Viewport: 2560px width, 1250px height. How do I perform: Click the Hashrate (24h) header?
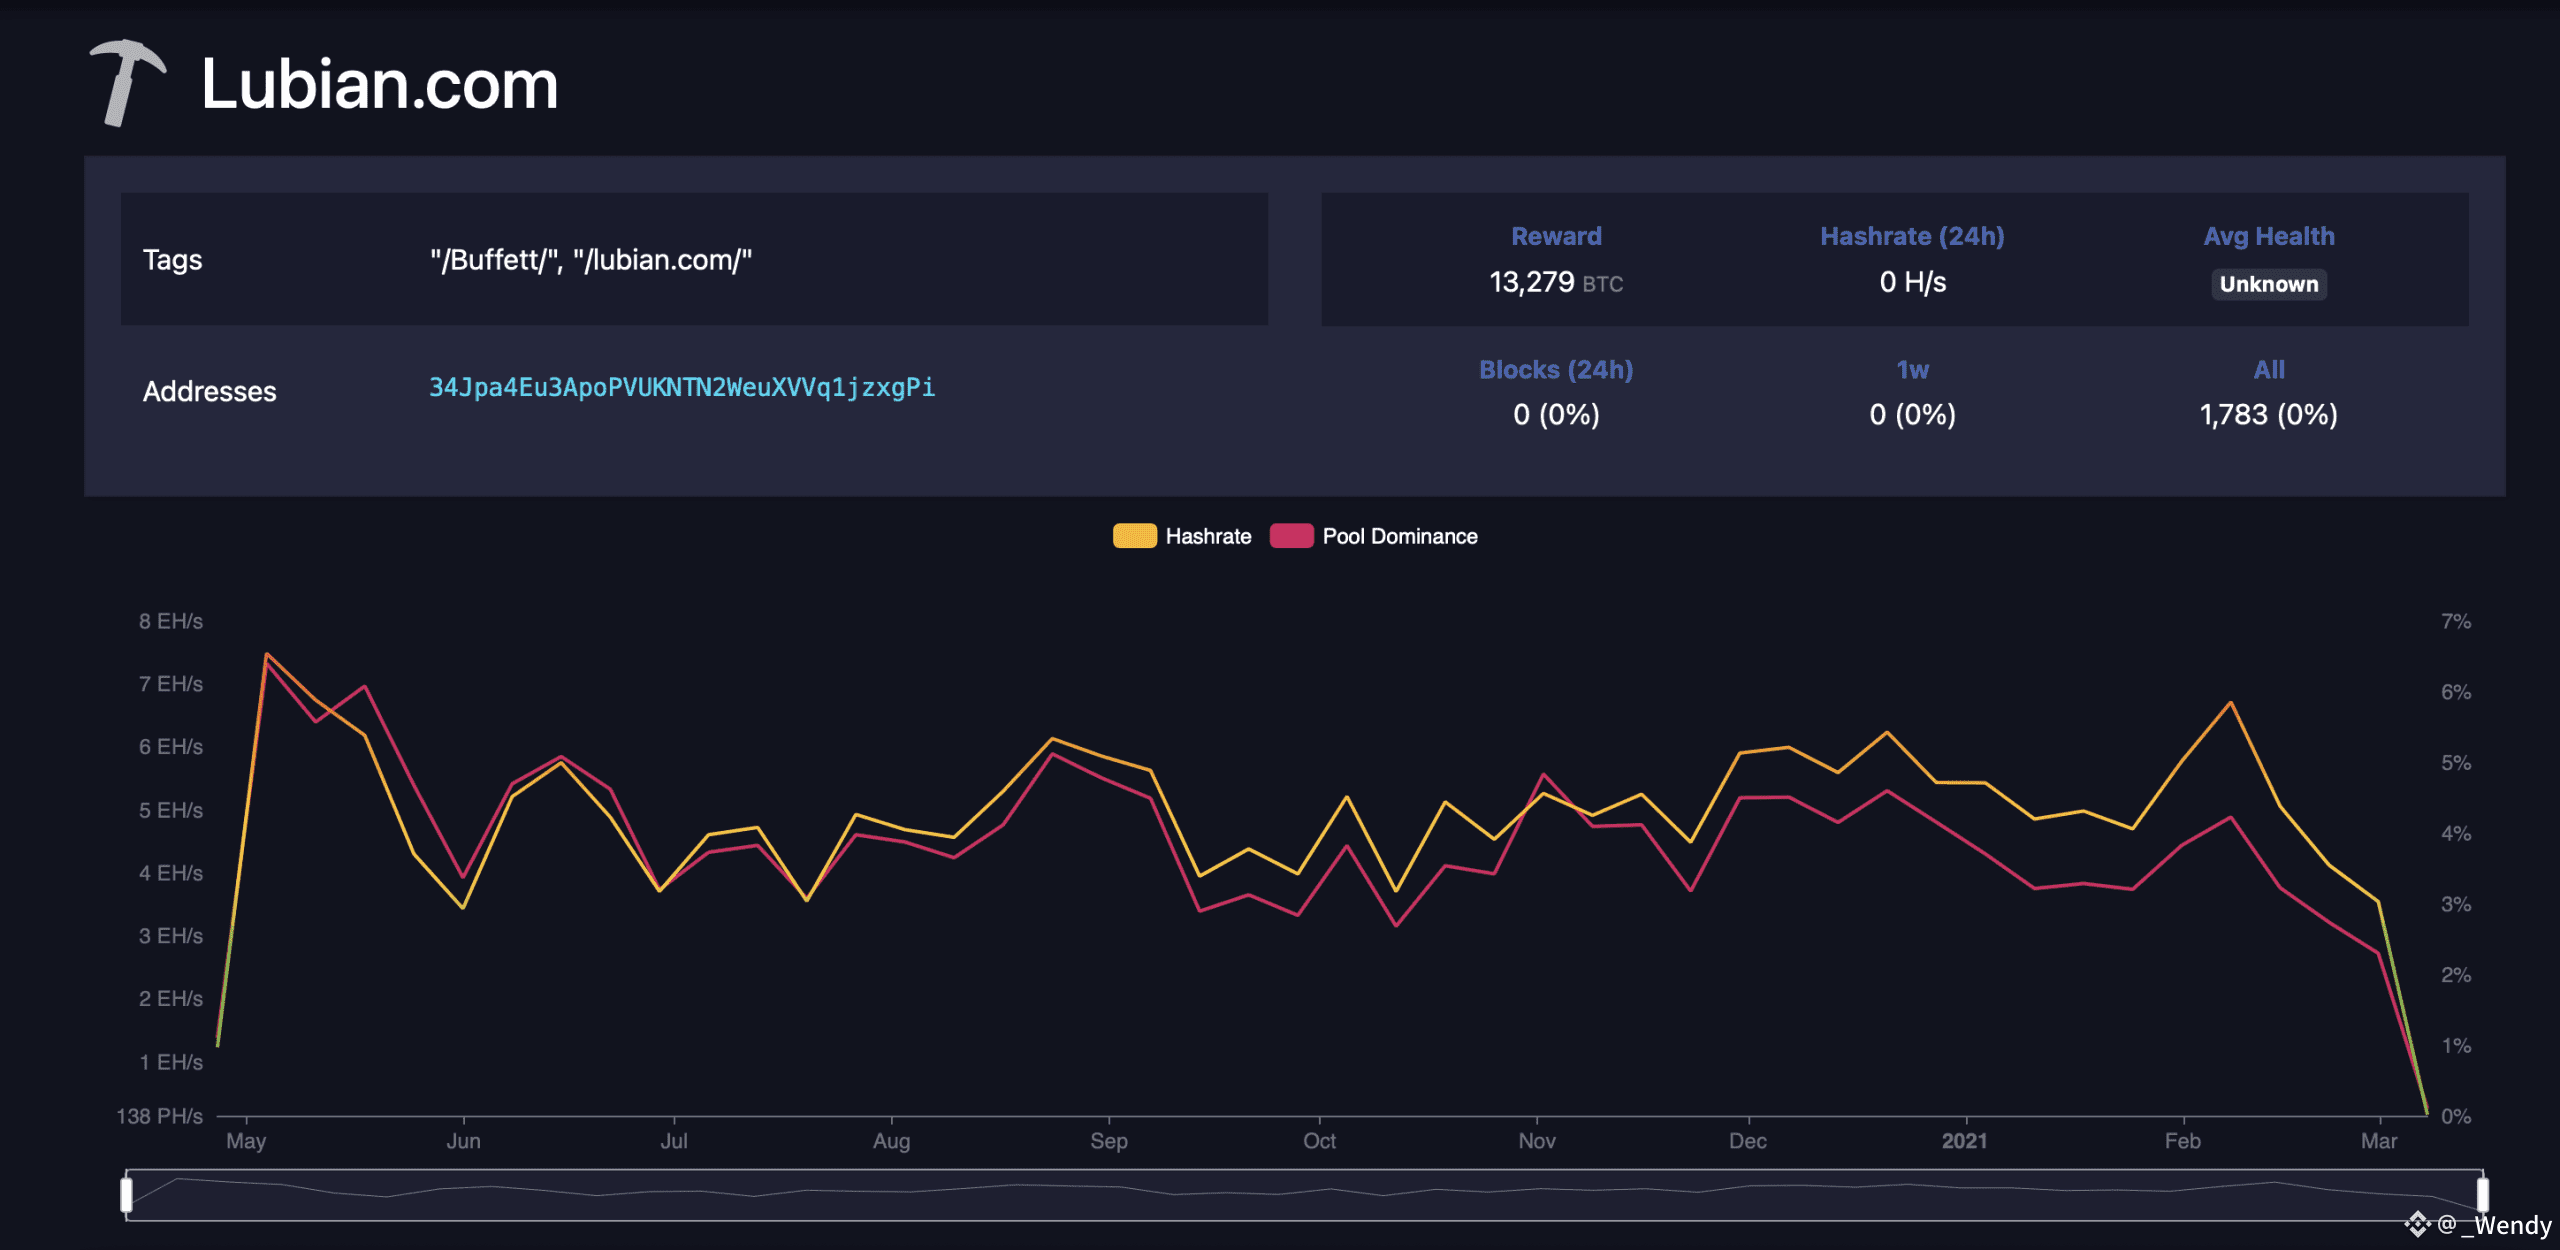pyautogui.click(x=1912, y=236)
